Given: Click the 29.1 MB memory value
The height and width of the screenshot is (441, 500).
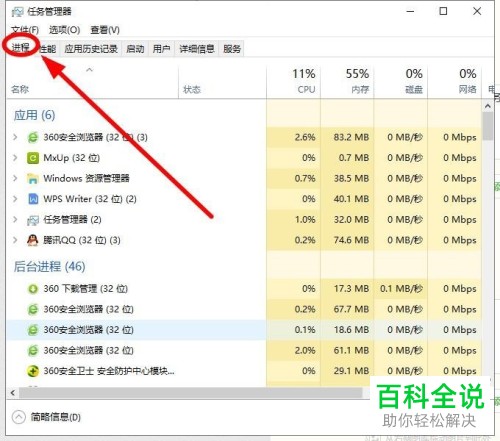Looking at the screenshot, I should [x=351, y=371].
